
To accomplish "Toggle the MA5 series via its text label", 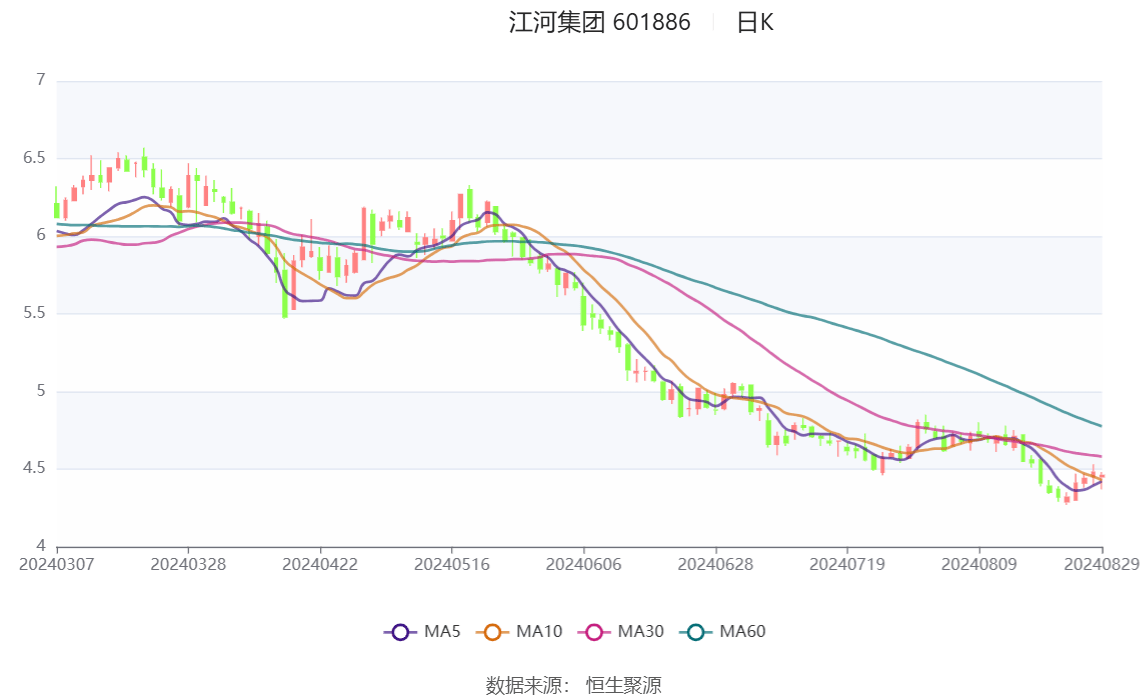I will (x=442, y=632).
